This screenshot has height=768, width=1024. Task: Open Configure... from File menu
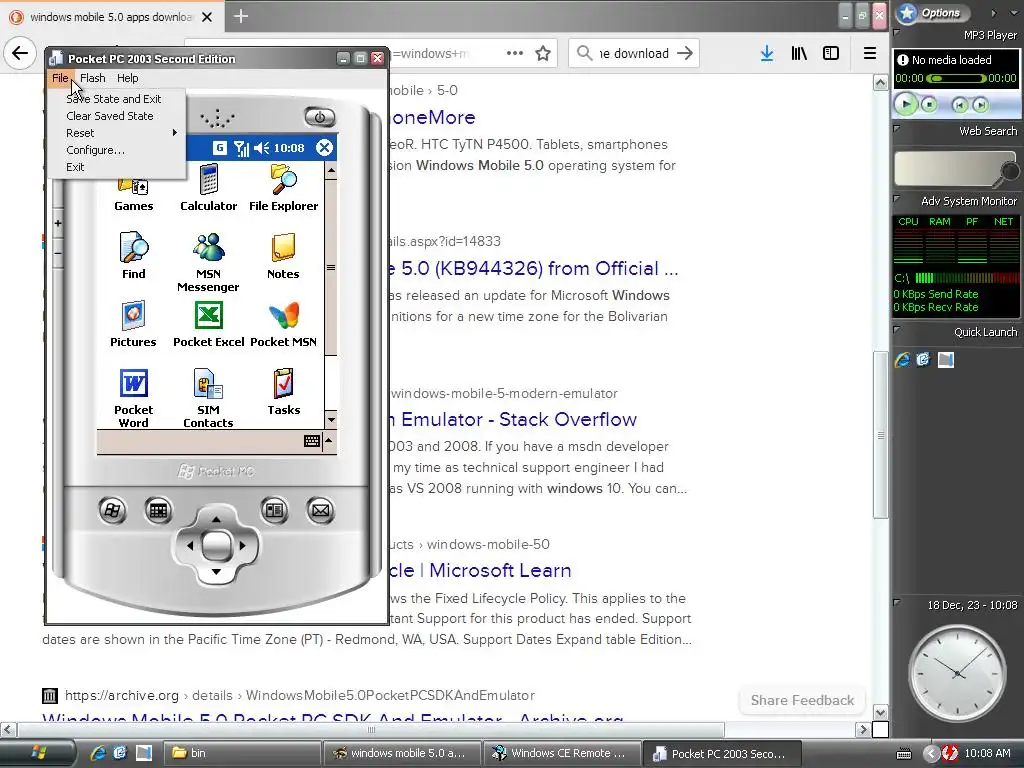pos(95,150)
